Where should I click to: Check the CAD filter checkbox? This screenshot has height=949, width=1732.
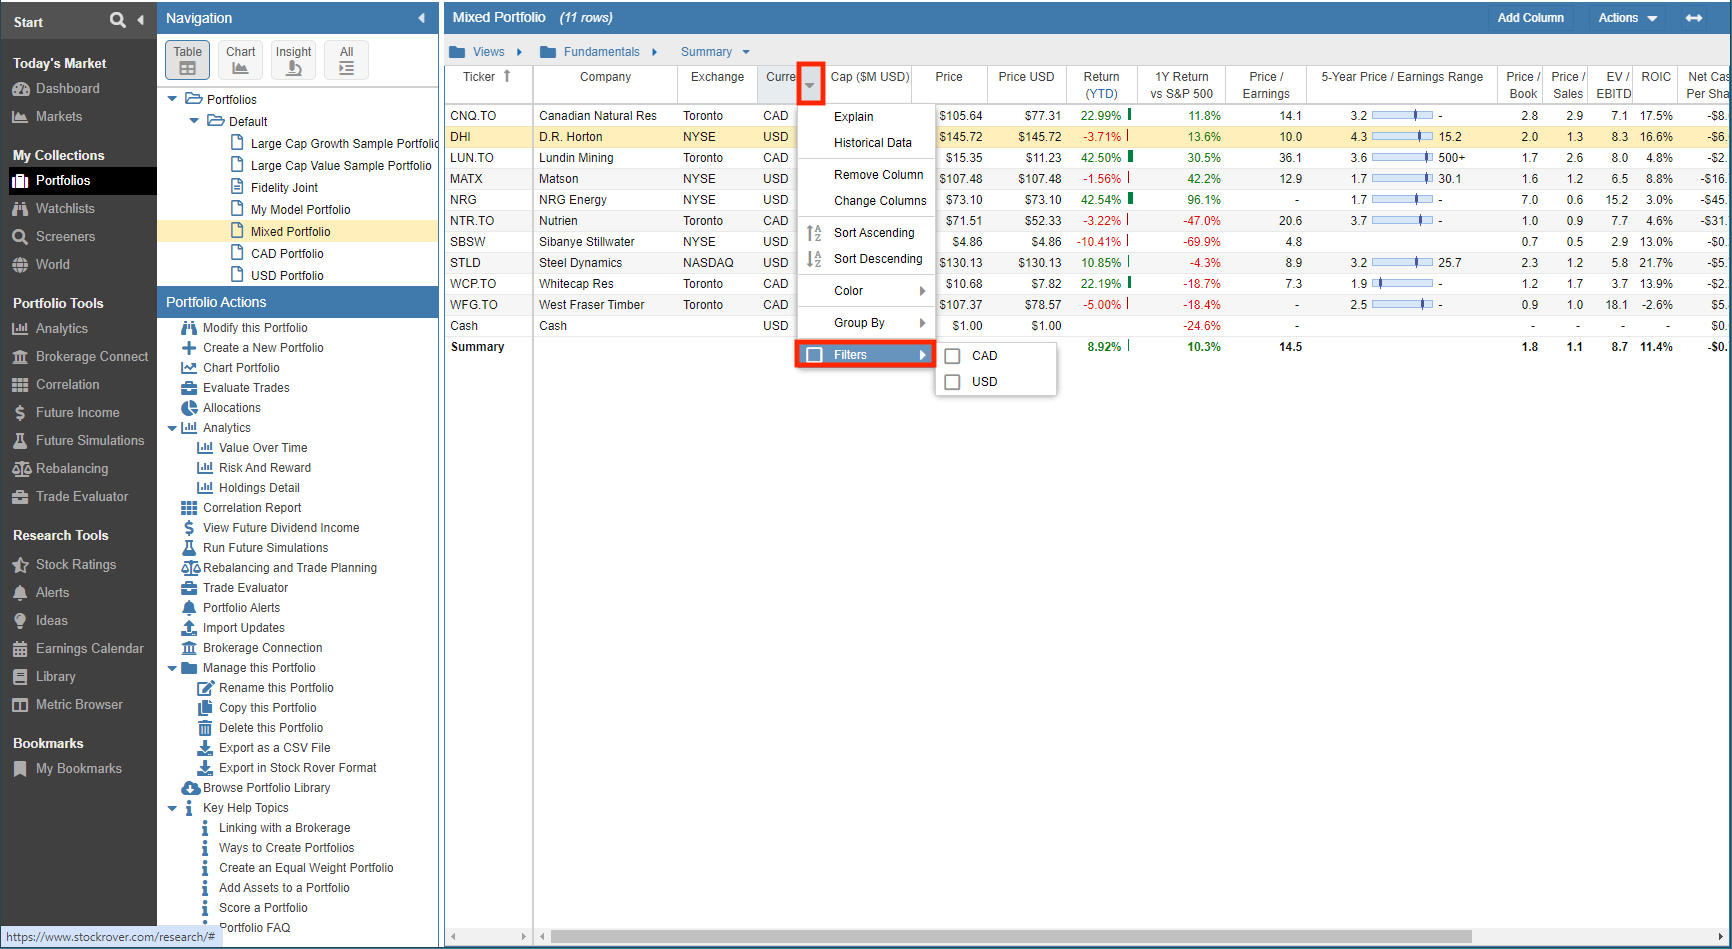[x=953, y=356]
